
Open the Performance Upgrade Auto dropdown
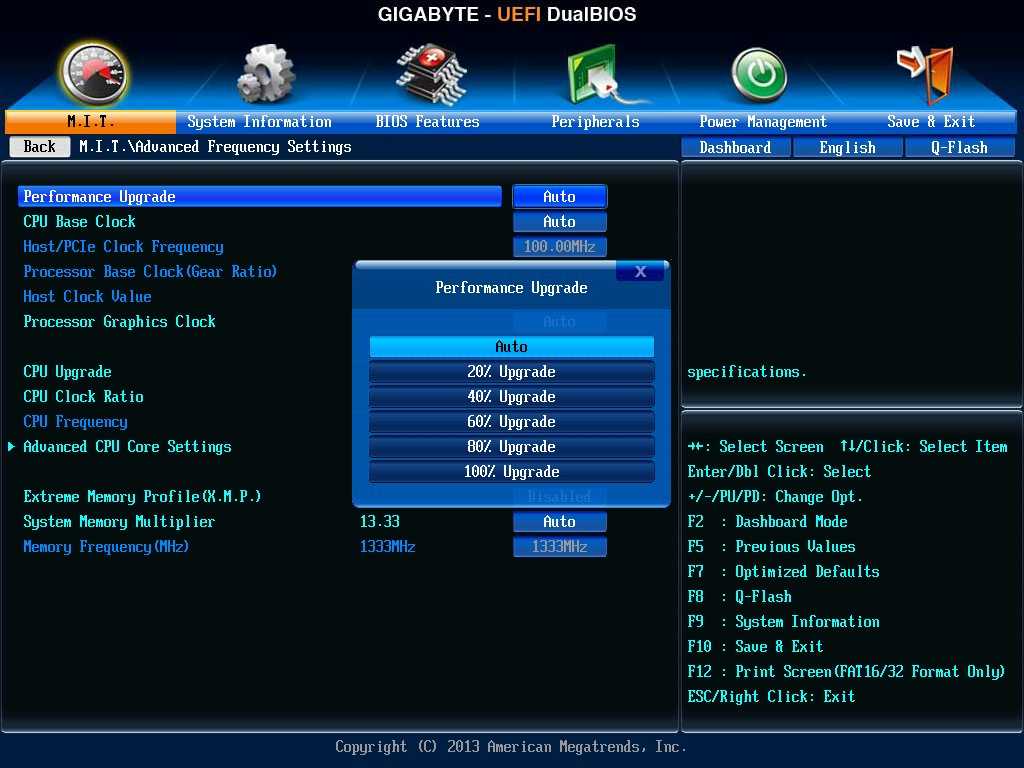(x=559, y=197)
